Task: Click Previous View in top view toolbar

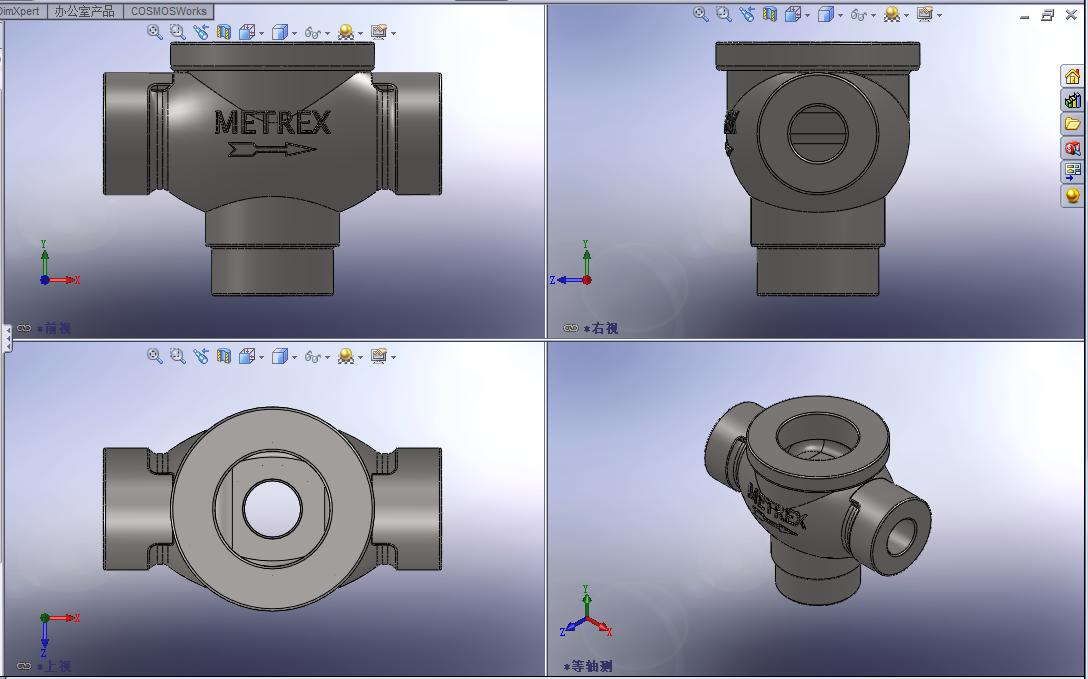Action: (201, 356)
